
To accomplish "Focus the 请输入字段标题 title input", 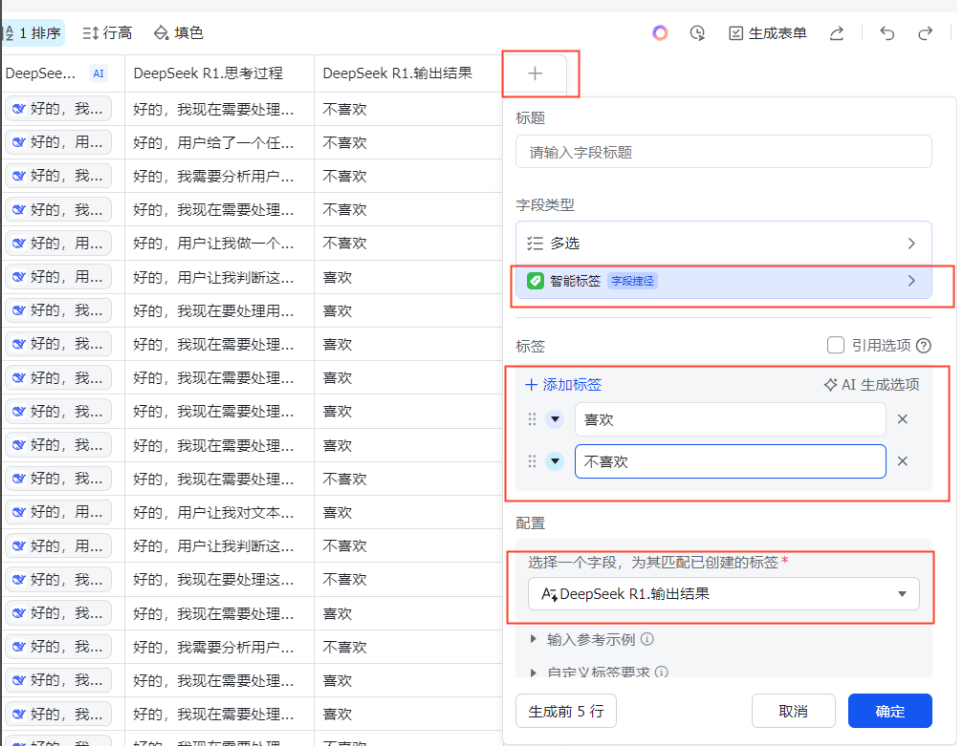I will coord(723,151).
